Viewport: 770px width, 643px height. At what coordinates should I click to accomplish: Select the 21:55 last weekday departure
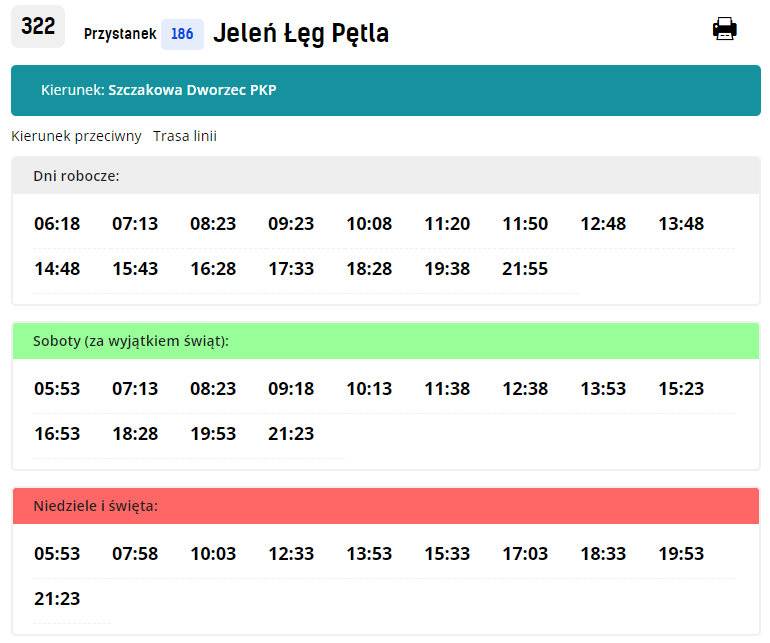(x=525, y=269)
